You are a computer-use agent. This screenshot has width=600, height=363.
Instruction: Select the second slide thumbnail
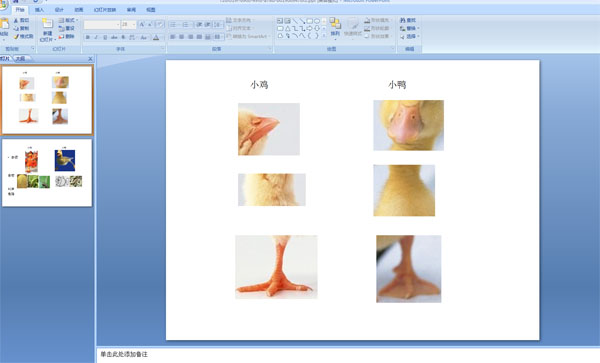pos(47,173)
